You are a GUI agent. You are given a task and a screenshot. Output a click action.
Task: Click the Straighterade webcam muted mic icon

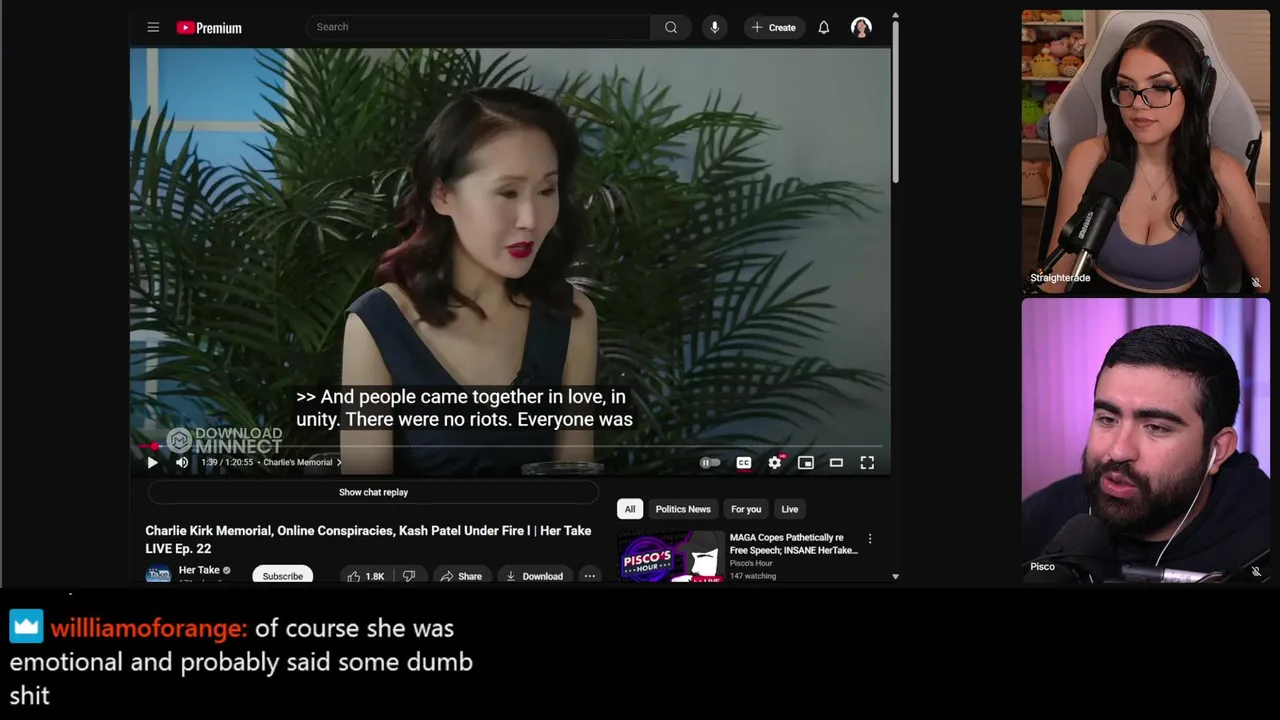point(1256,282)
